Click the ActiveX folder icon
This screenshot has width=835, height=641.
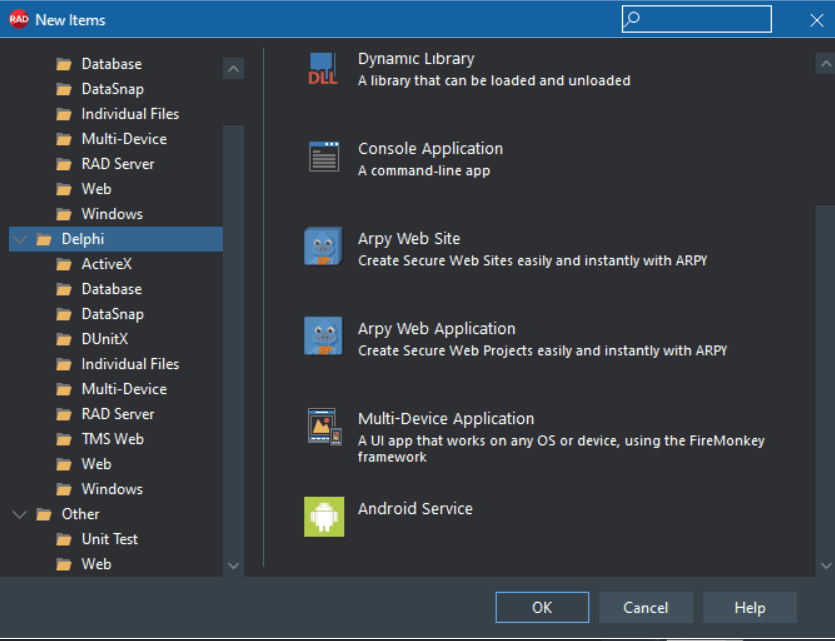64,265
